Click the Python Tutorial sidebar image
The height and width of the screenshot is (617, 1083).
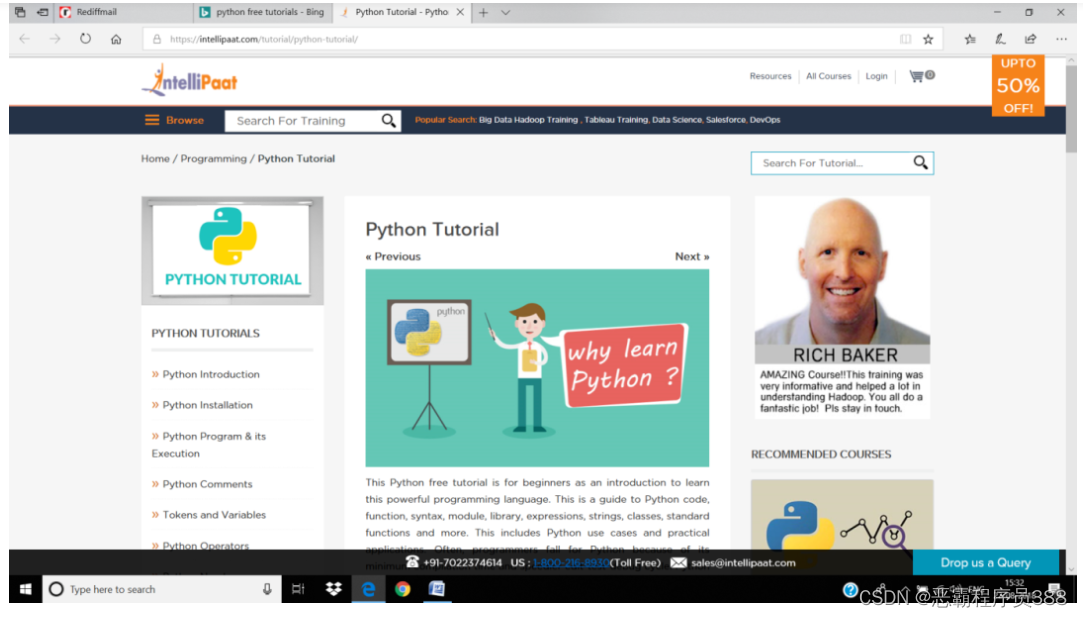pyautogui.click(x=232, y=250)
